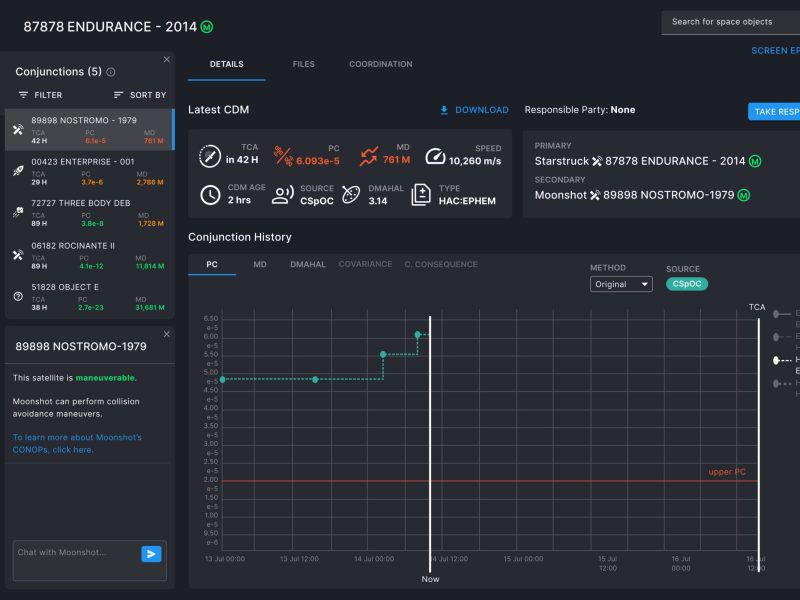800x600 pixels.
Task: Click the info icon beside Conjunctions (5)
Action: [111, 72]
